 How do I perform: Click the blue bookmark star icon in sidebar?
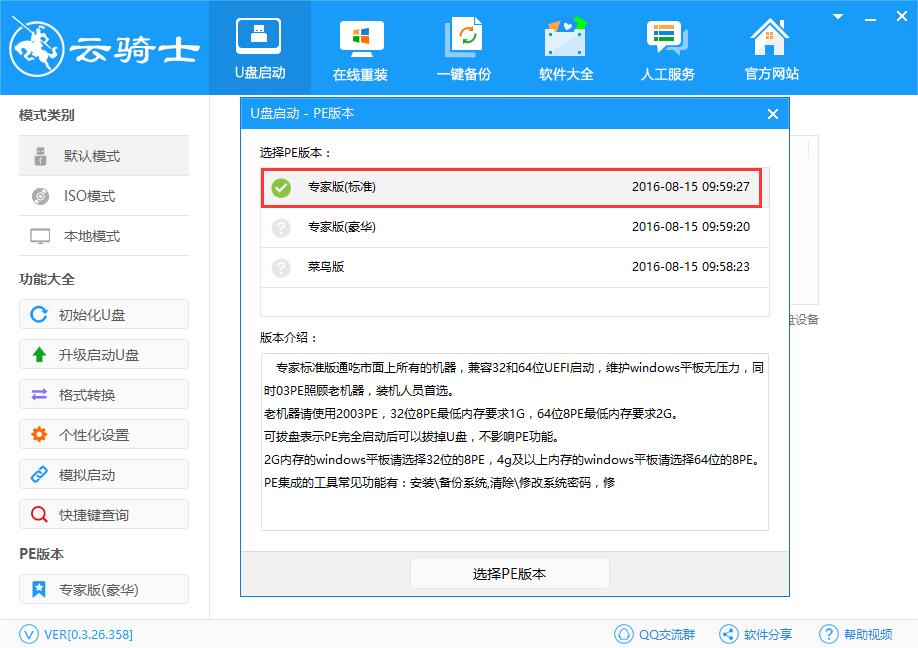[39, 589]
